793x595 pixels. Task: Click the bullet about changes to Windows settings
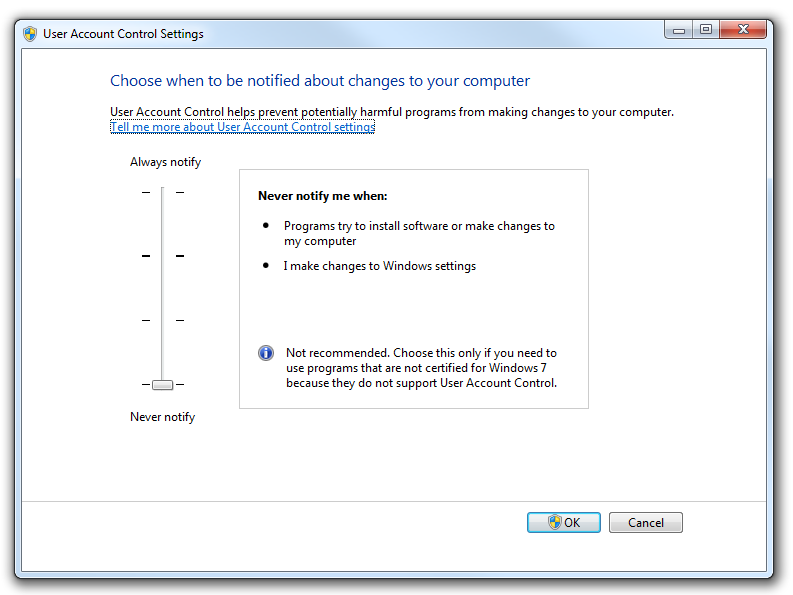click(379, 266)
